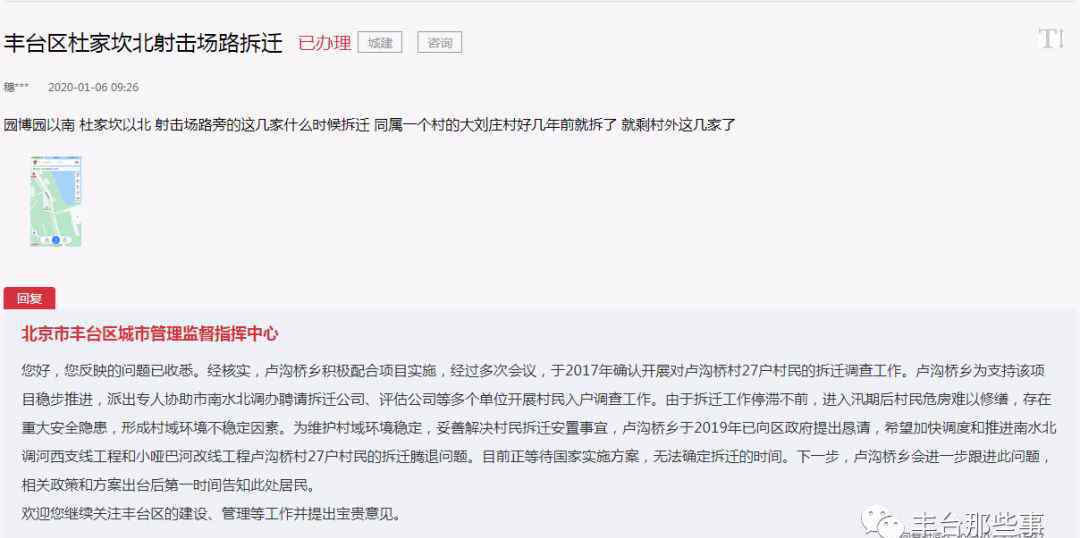Click the poster username 穆***

(17, 87)
